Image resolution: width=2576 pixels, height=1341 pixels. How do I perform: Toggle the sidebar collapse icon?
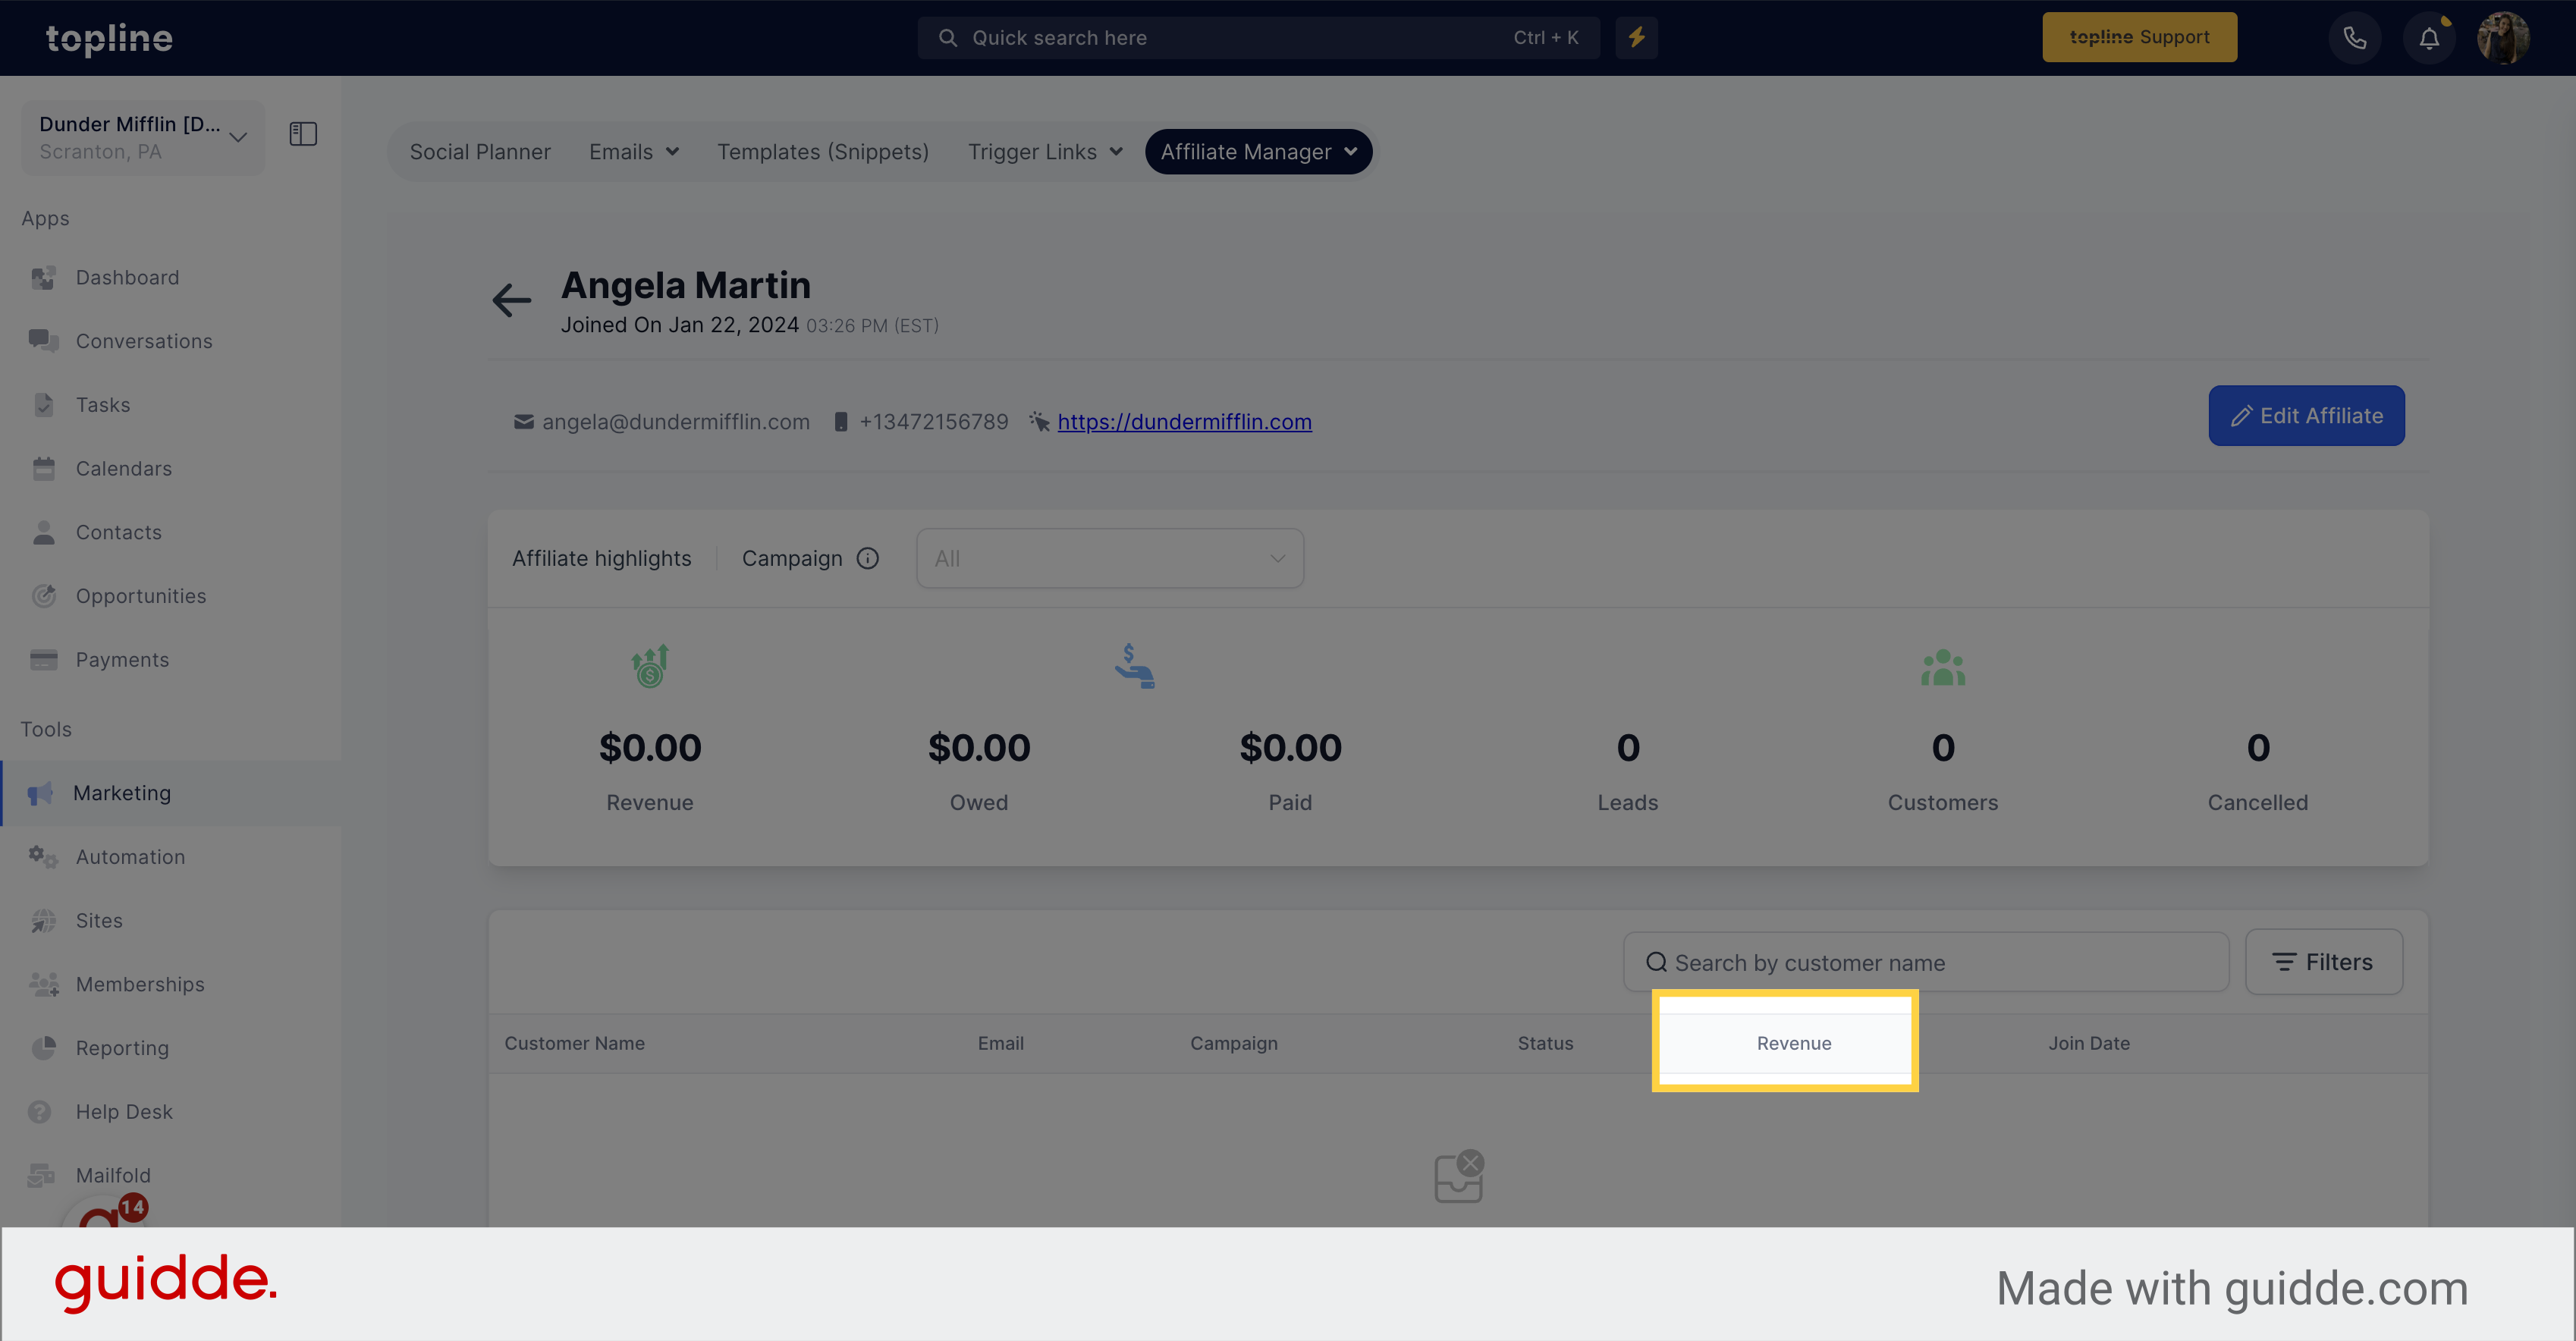[x=303, y=134]
